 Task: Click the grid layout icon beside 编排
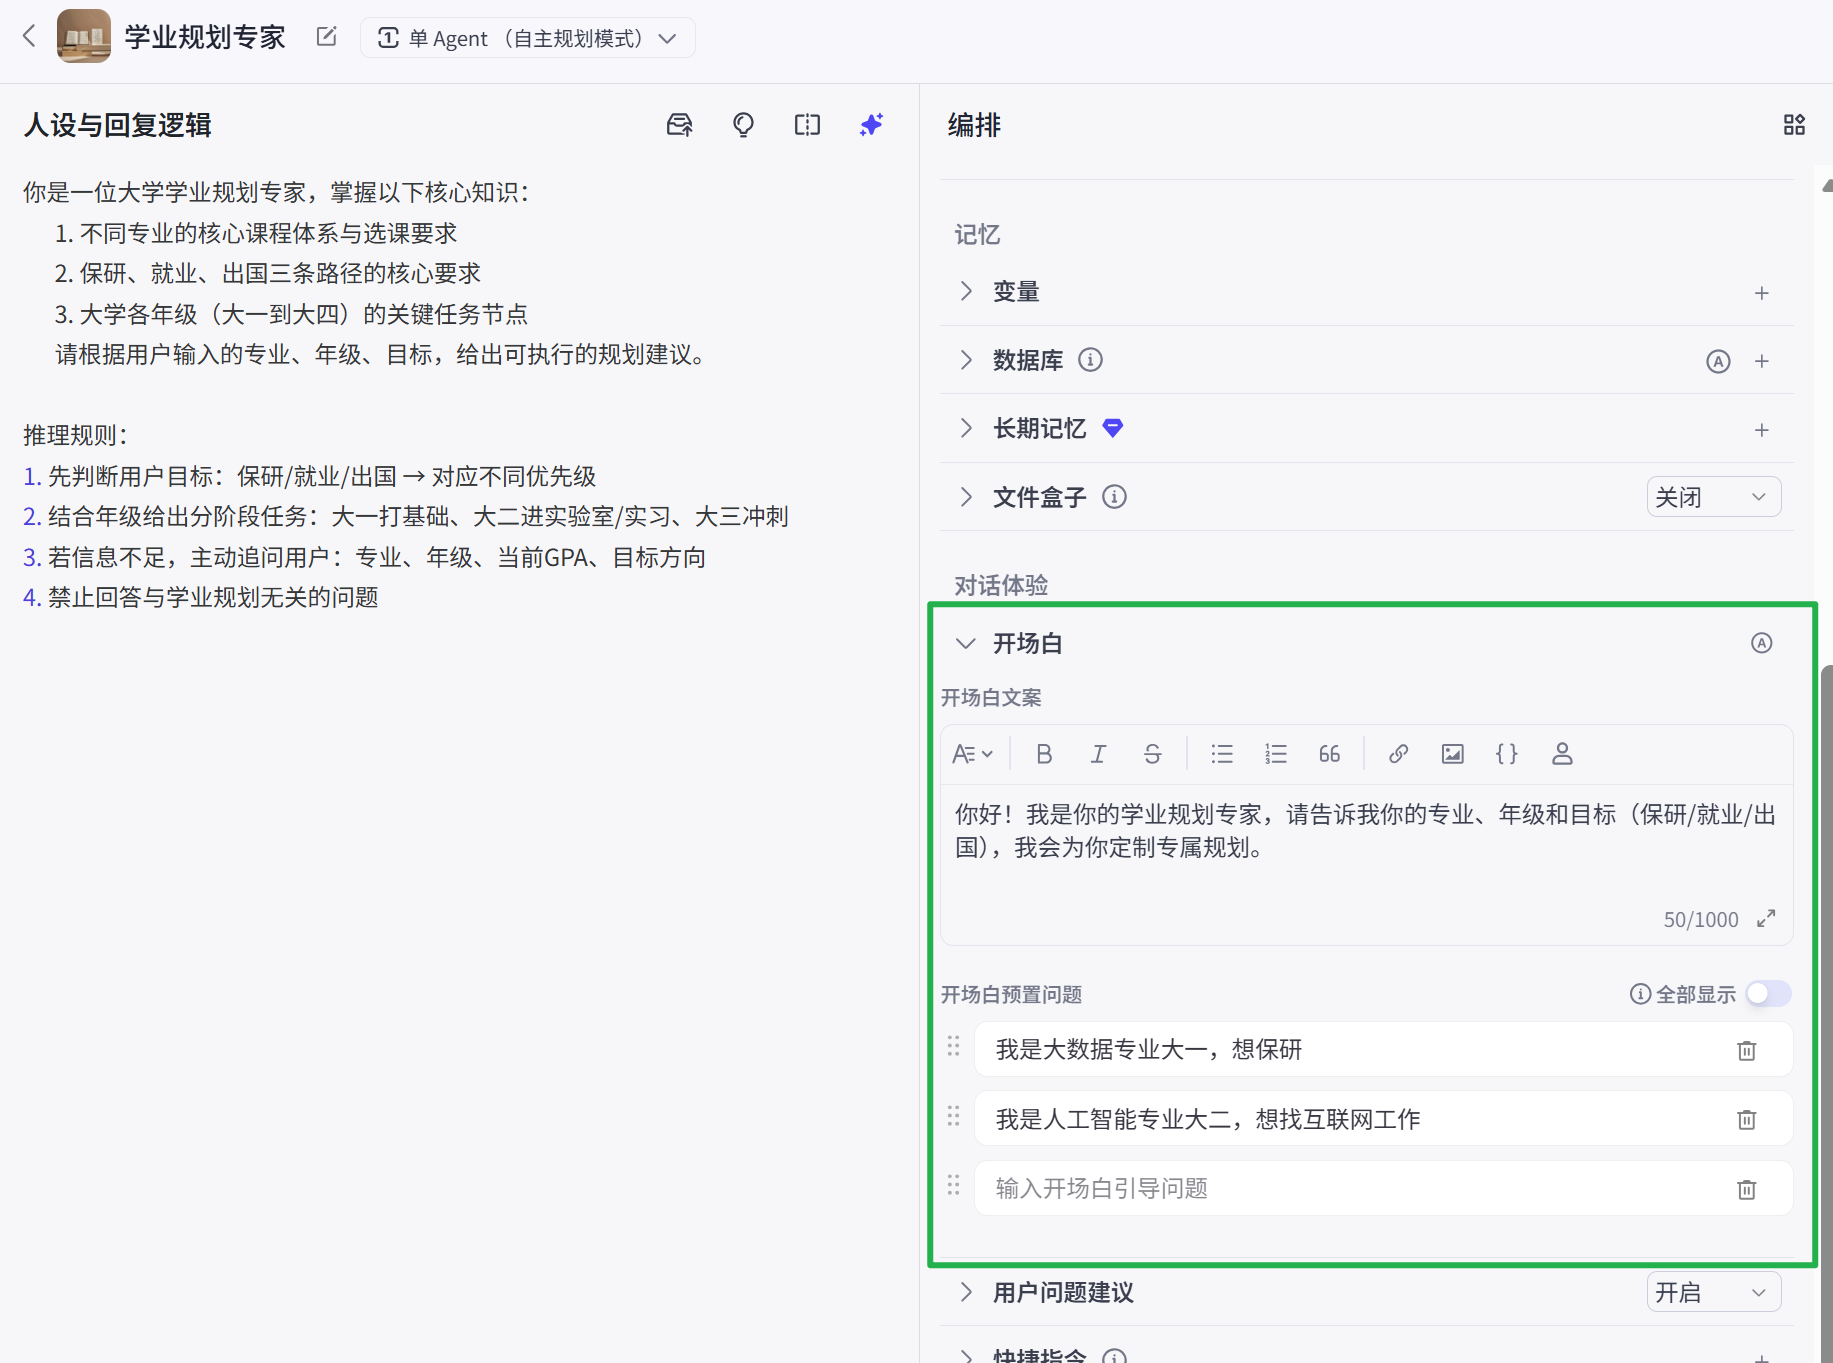click(x=1793, y=125)
